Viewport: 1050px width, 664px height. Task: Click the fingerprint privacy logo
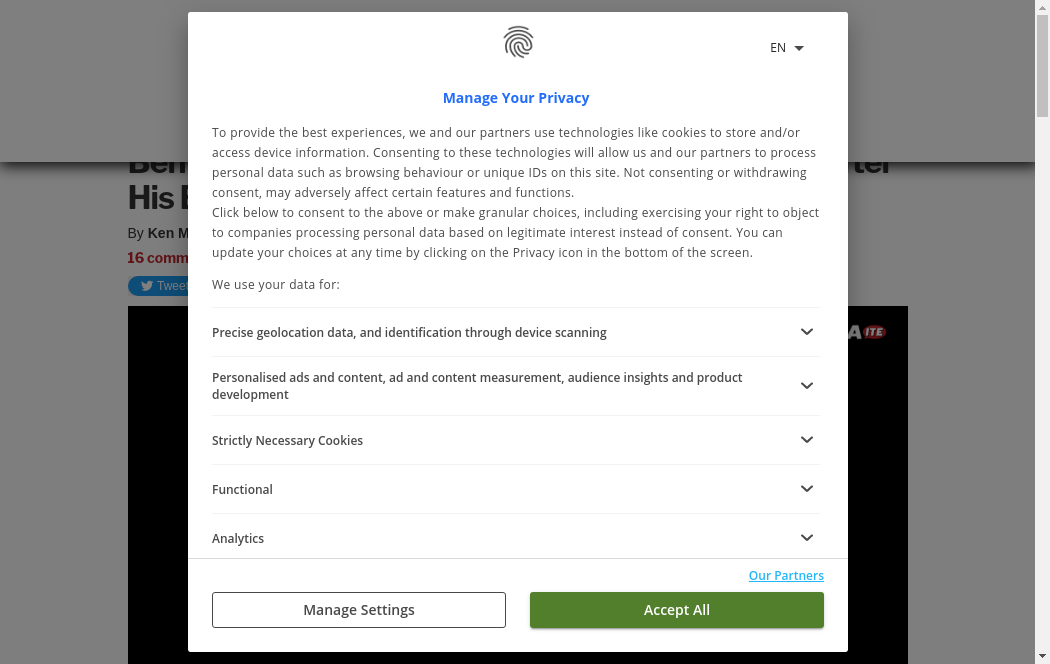pyautogui.click(x=518, y=43)
